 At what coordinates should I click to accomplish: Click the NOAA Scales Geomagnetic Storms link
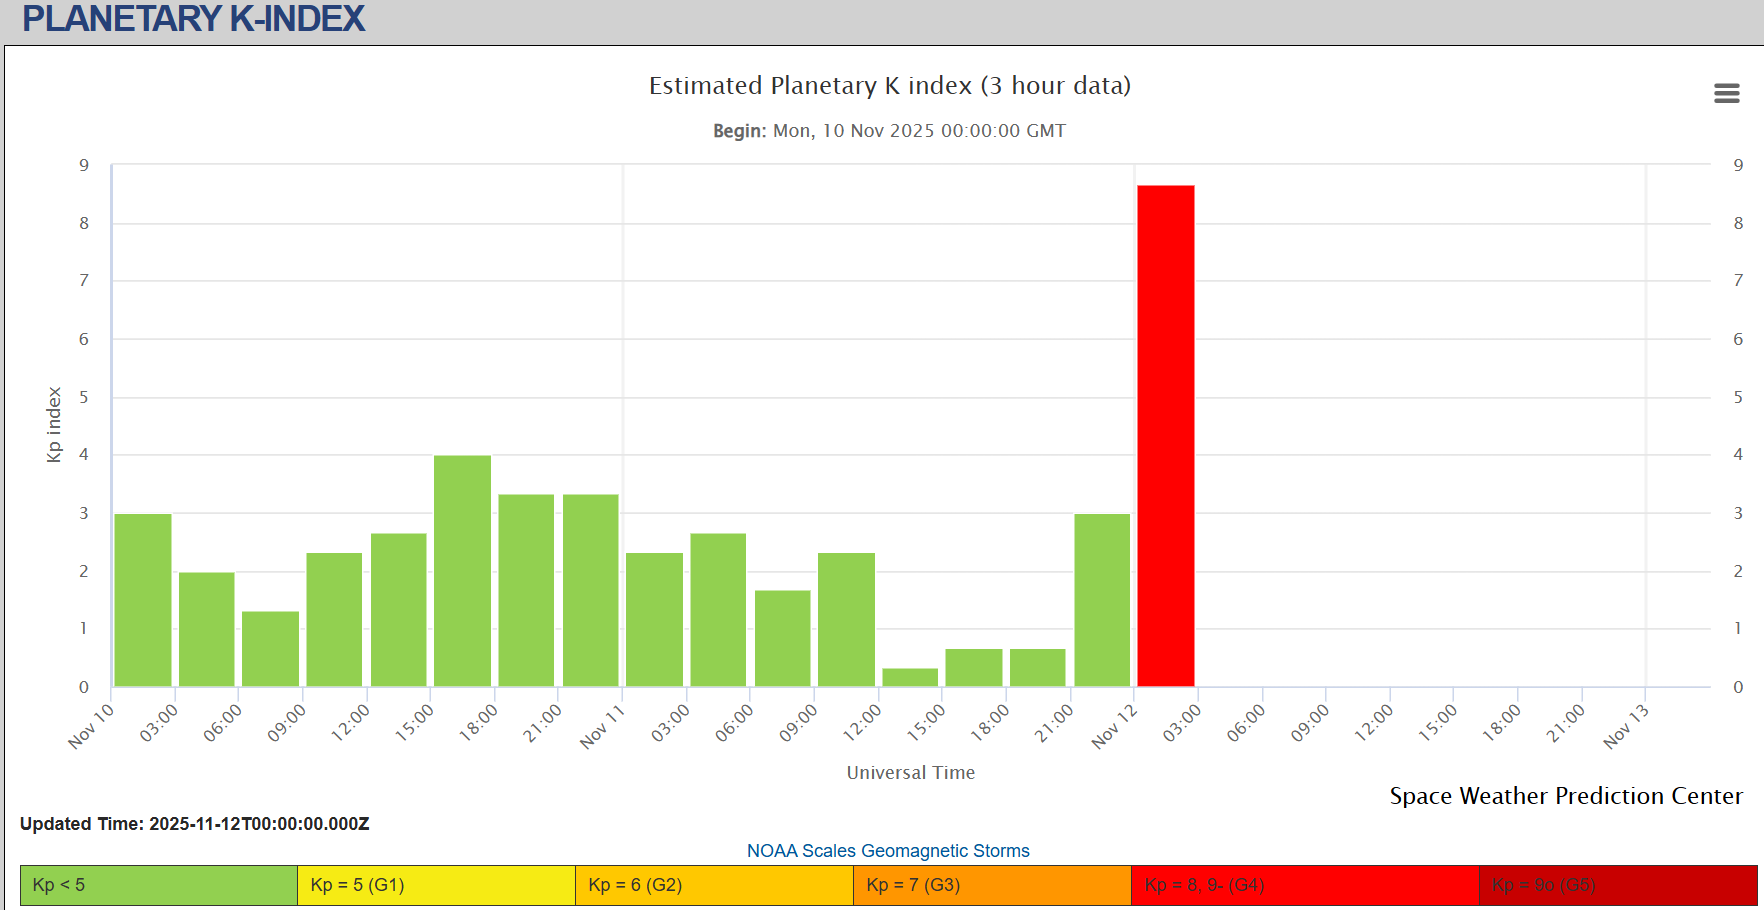(x=887, y=850)
